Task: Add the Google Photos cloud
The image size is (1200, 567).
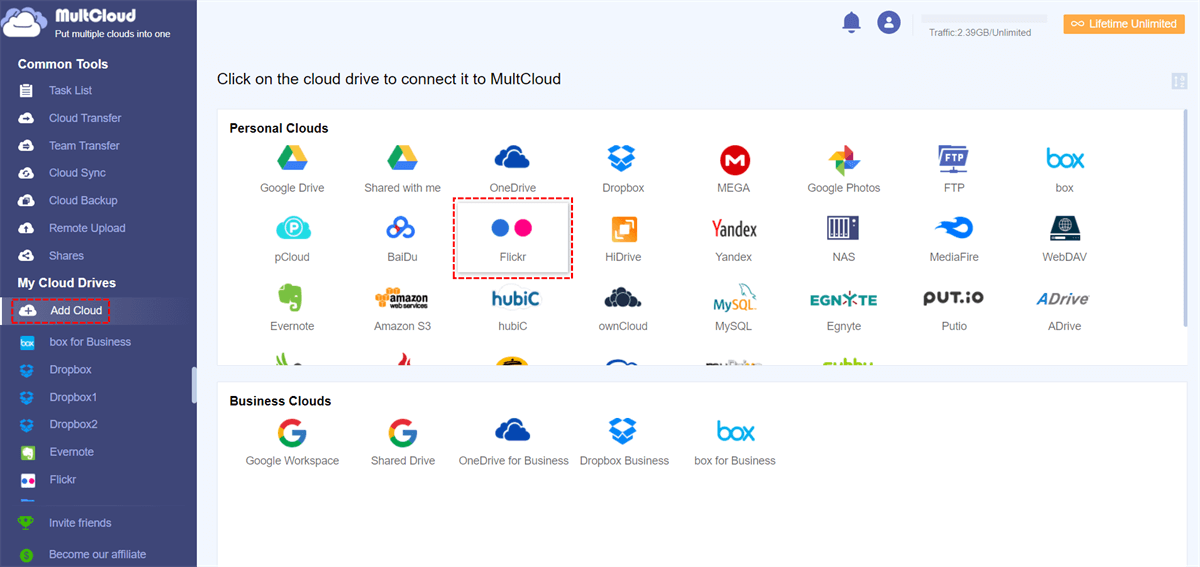Action: point(844,159)
